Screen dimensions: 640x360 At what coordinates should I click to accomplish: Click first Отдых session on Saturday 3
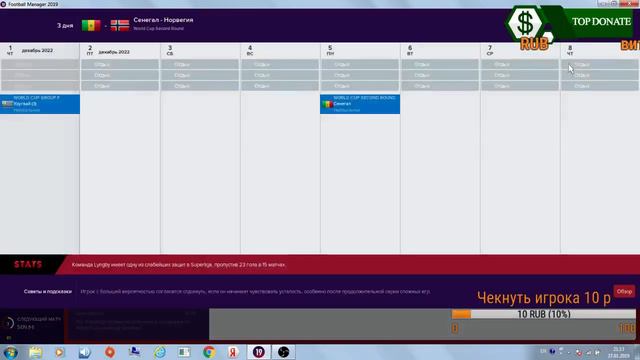(x=200, y=64)
